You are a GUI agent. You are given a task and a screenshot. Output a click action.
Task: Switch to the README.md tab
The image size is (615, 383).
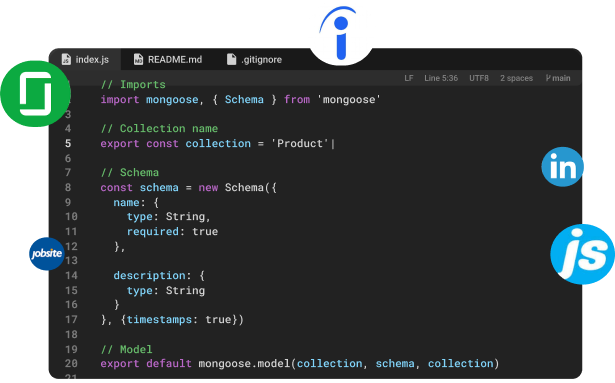pyautogui.click(x=168, y=60)
